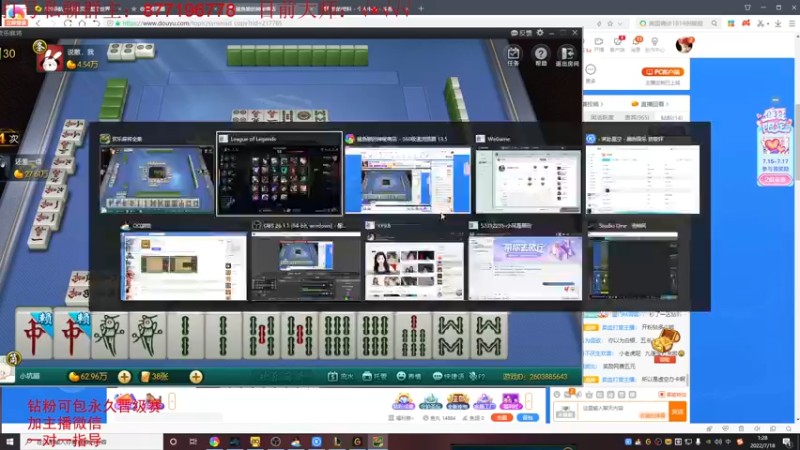Toggle microphone F2 icon in game bar

click(x=478, y=377)
